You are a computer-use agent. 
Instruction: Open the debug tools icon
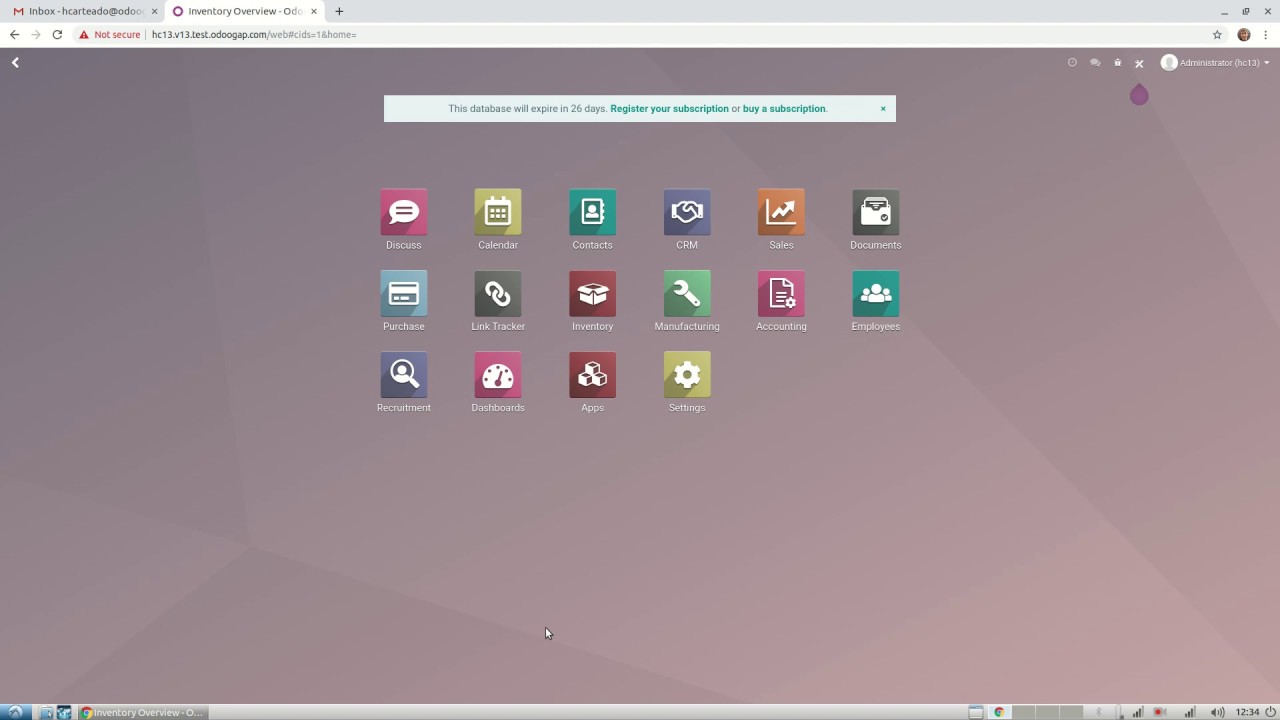pos(1139,63)
